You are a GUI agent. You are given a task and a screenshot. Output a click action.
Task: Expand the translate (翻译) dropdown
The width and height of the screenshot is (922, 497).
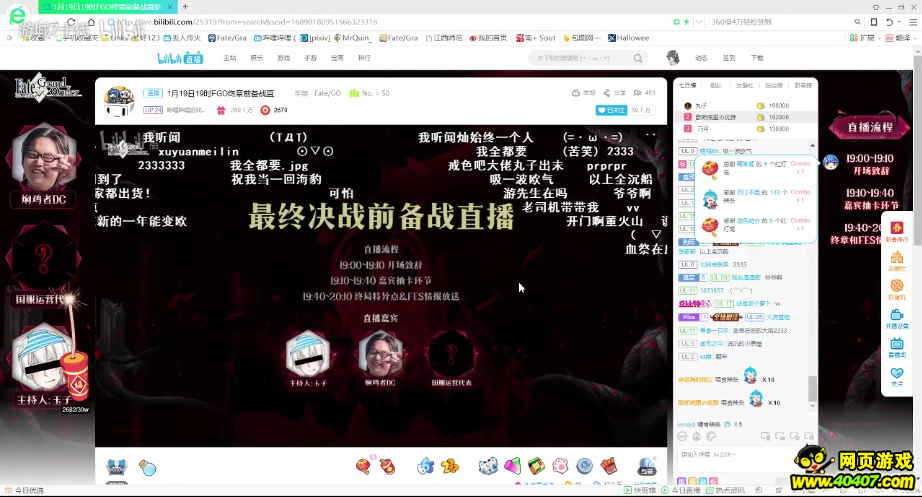pos(915,38)
